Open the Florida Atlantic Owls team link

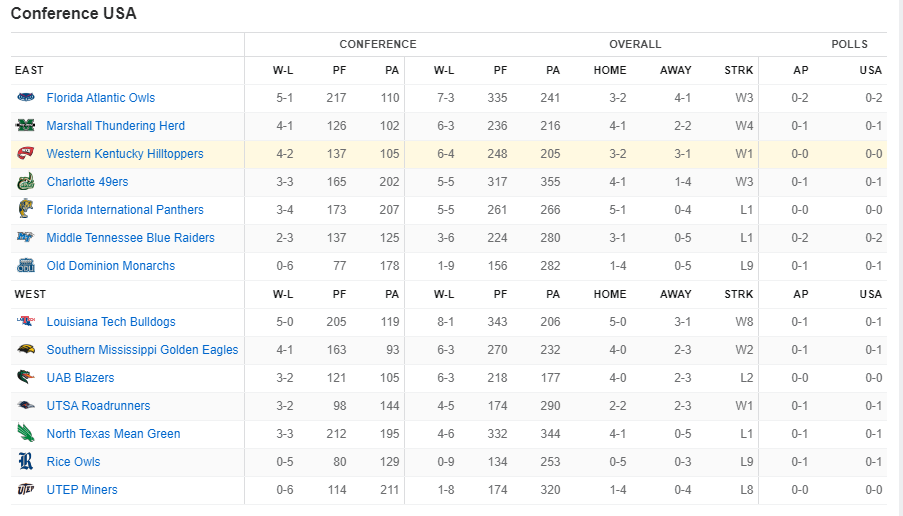(x=100, y=98)
